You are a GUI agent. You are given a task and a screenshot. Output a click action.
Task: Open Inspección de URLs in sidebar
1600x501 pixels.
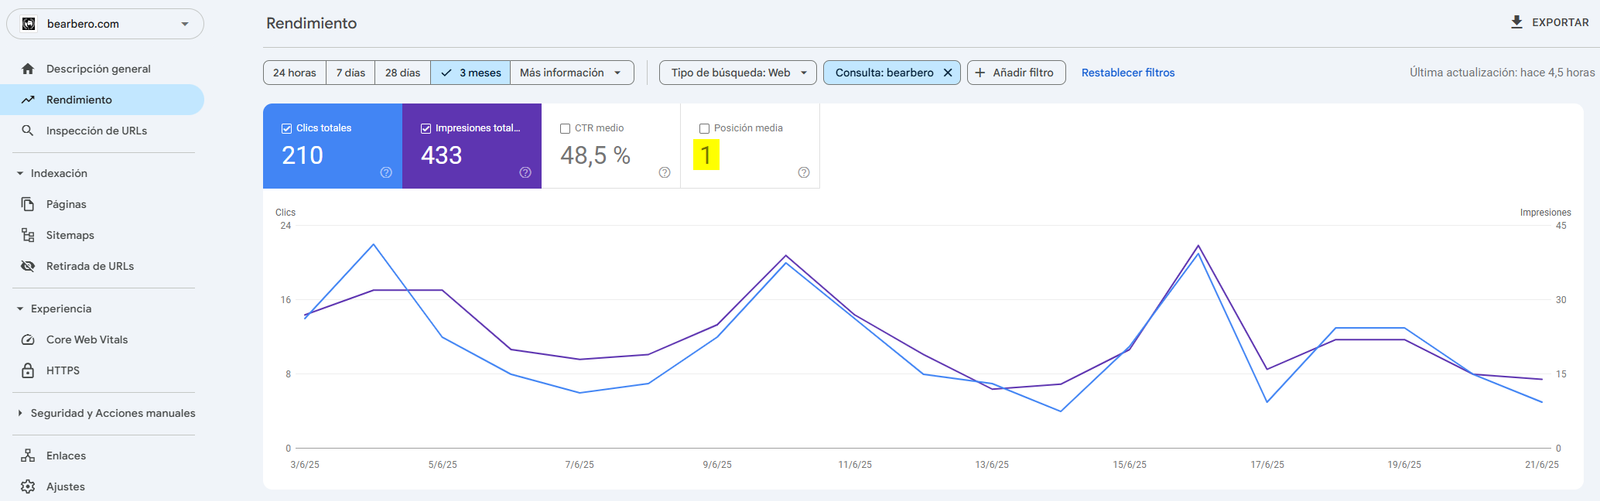coord(102,131)
